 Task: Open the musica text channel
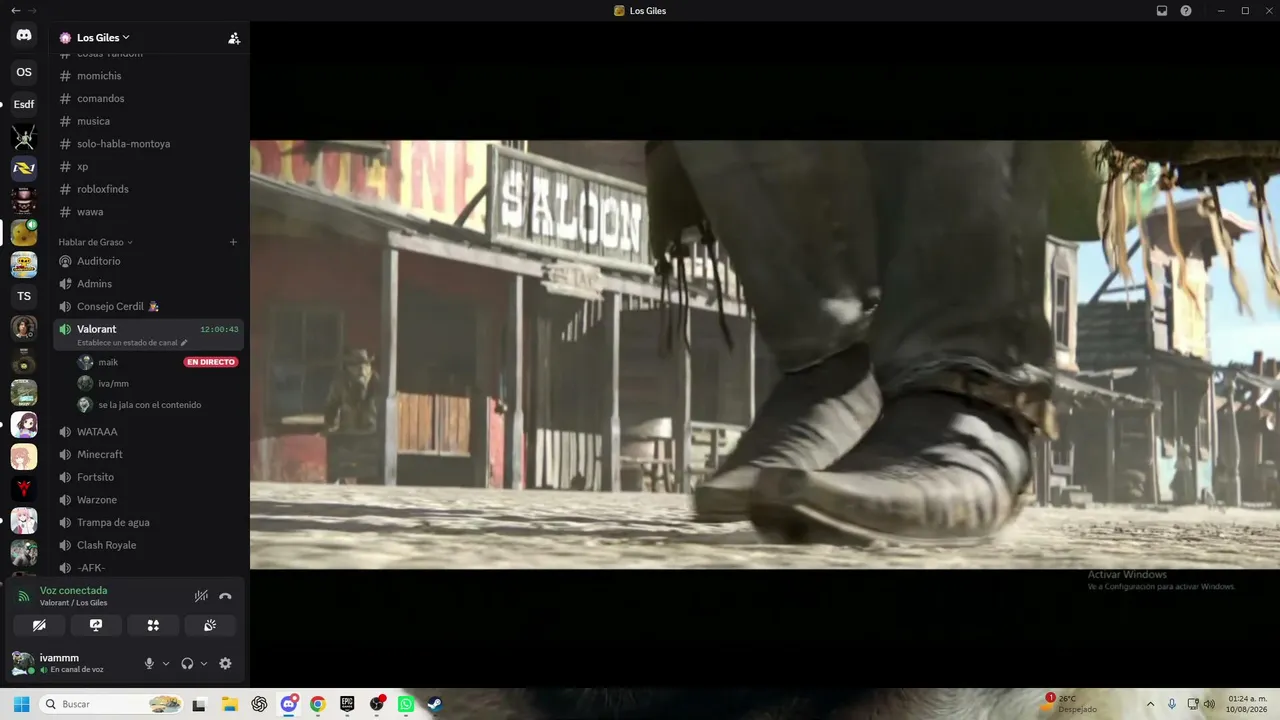[149, 121]
